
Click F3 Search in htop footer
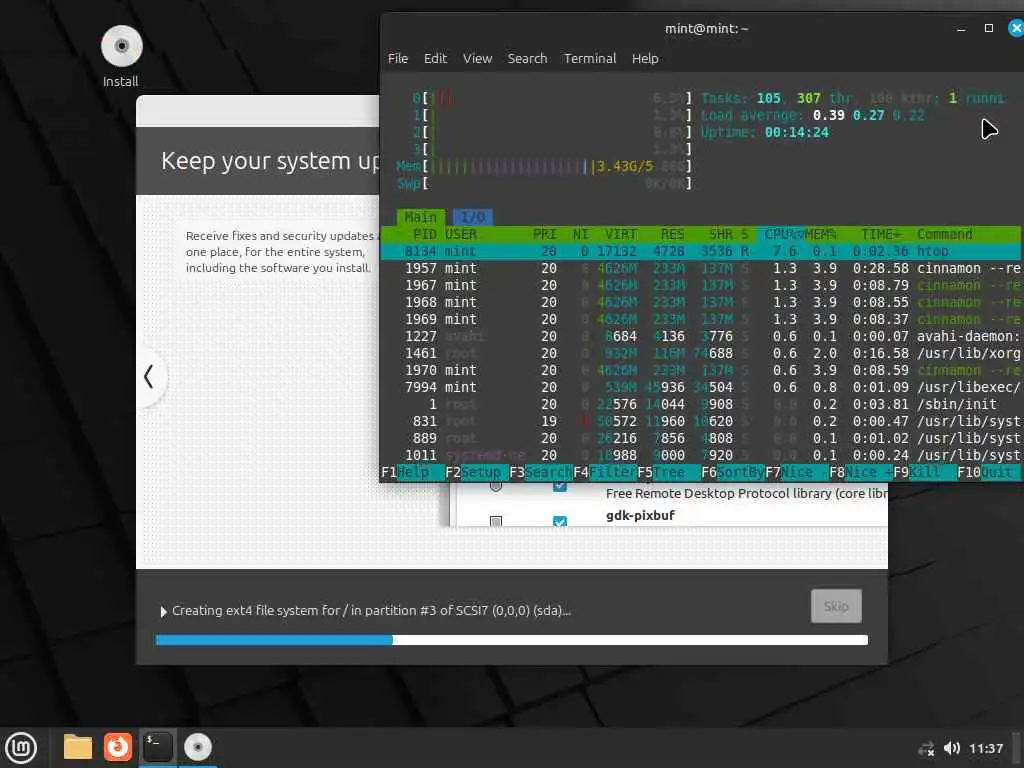(x=540, y=472)
